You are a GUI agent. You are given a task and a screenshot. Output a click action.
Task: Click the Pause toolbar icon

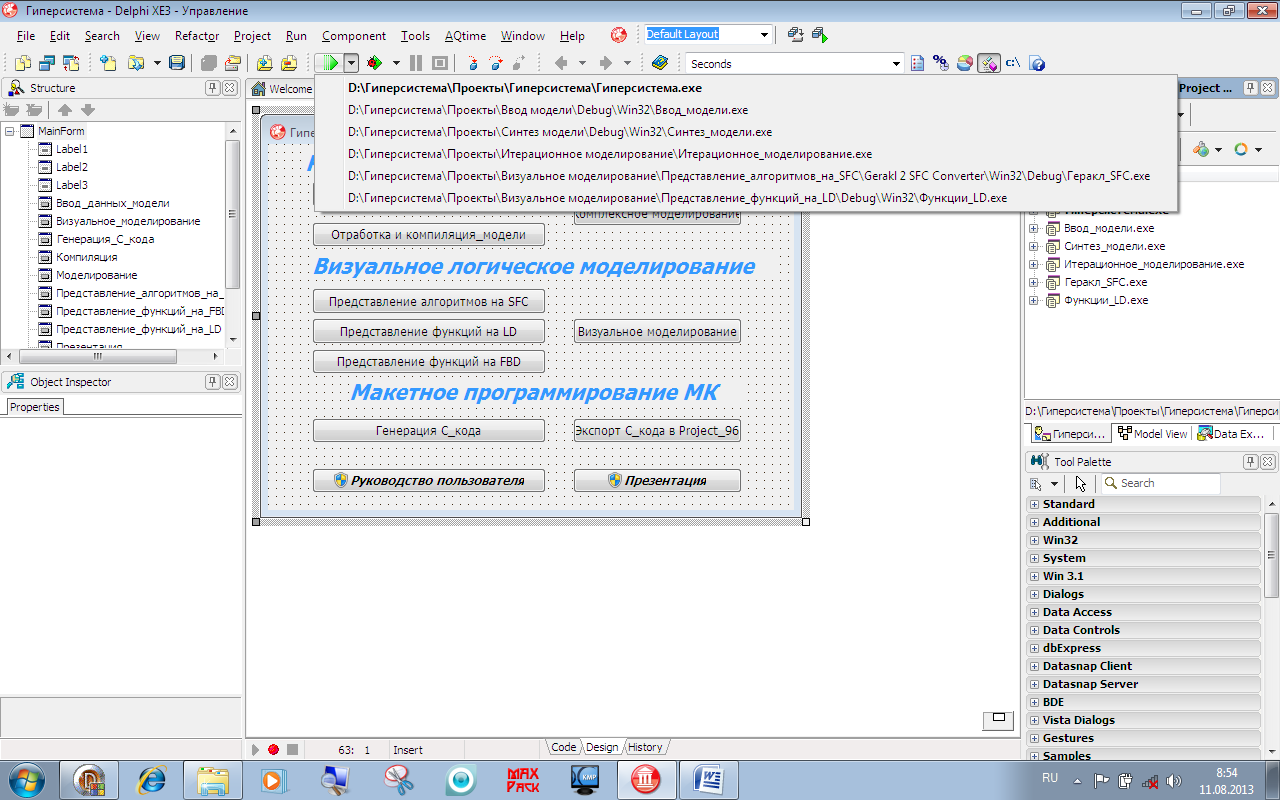(415, 63)
